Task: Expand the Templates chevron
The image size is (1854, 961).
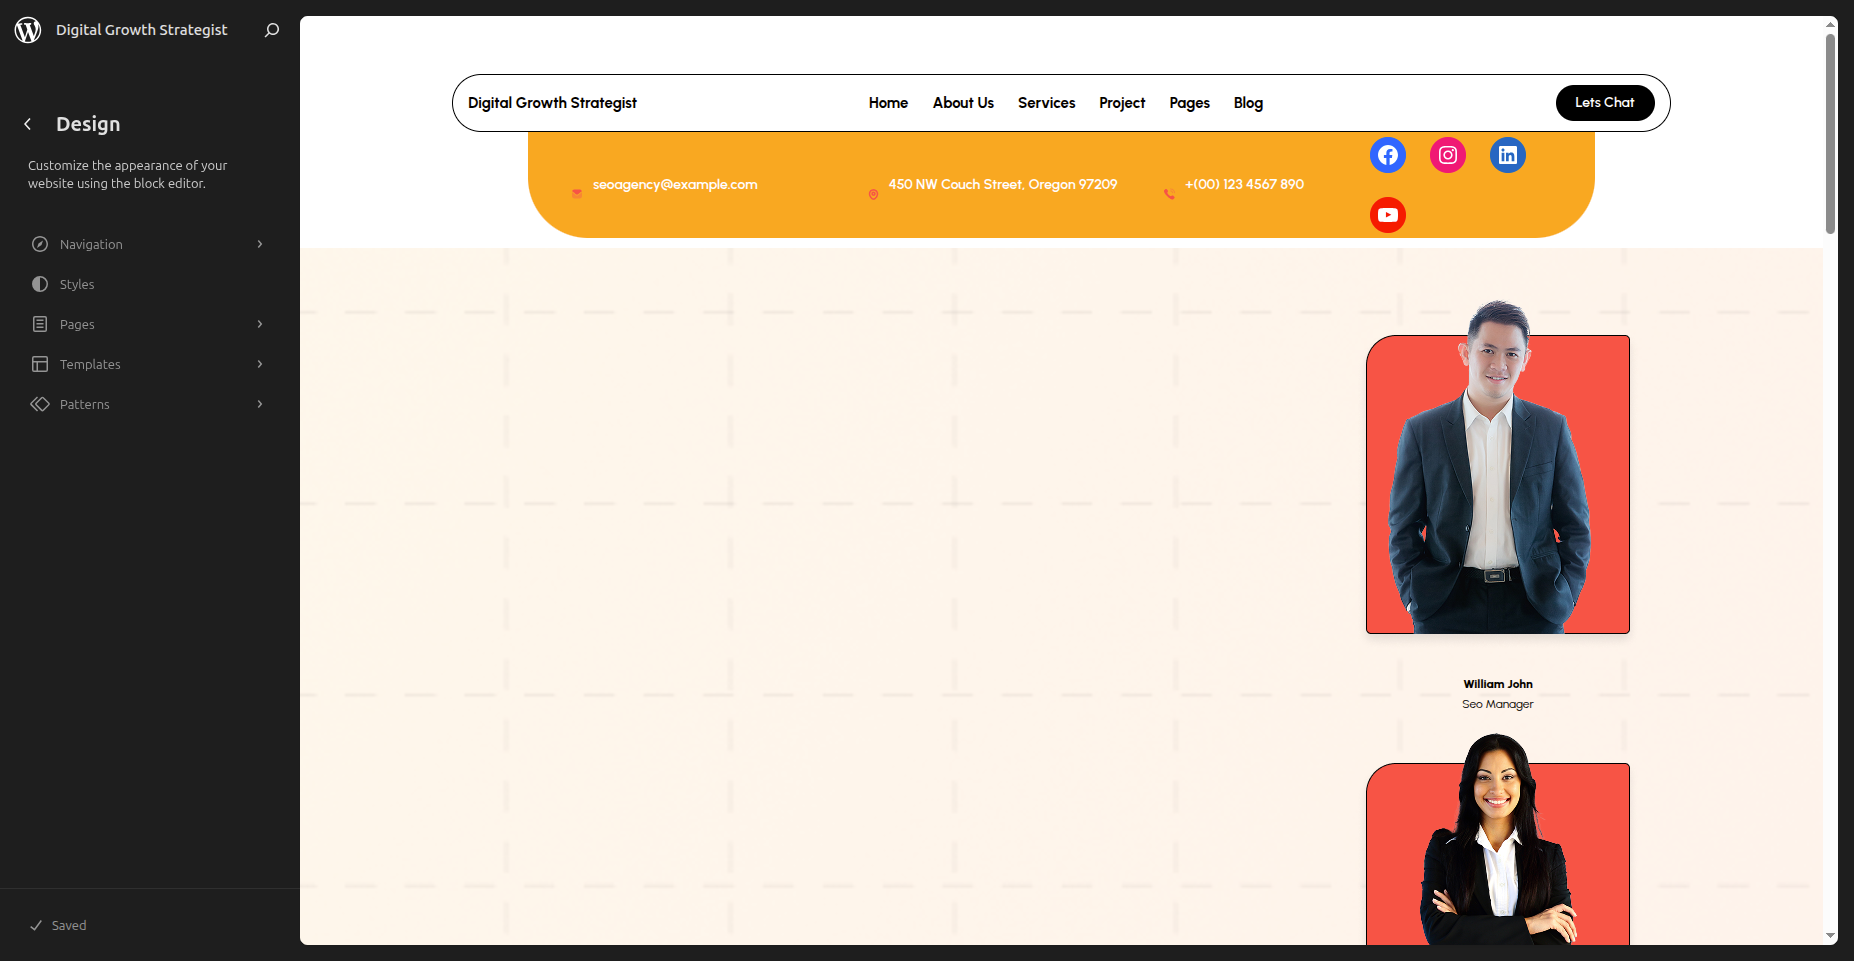Action: coord(260,364)
